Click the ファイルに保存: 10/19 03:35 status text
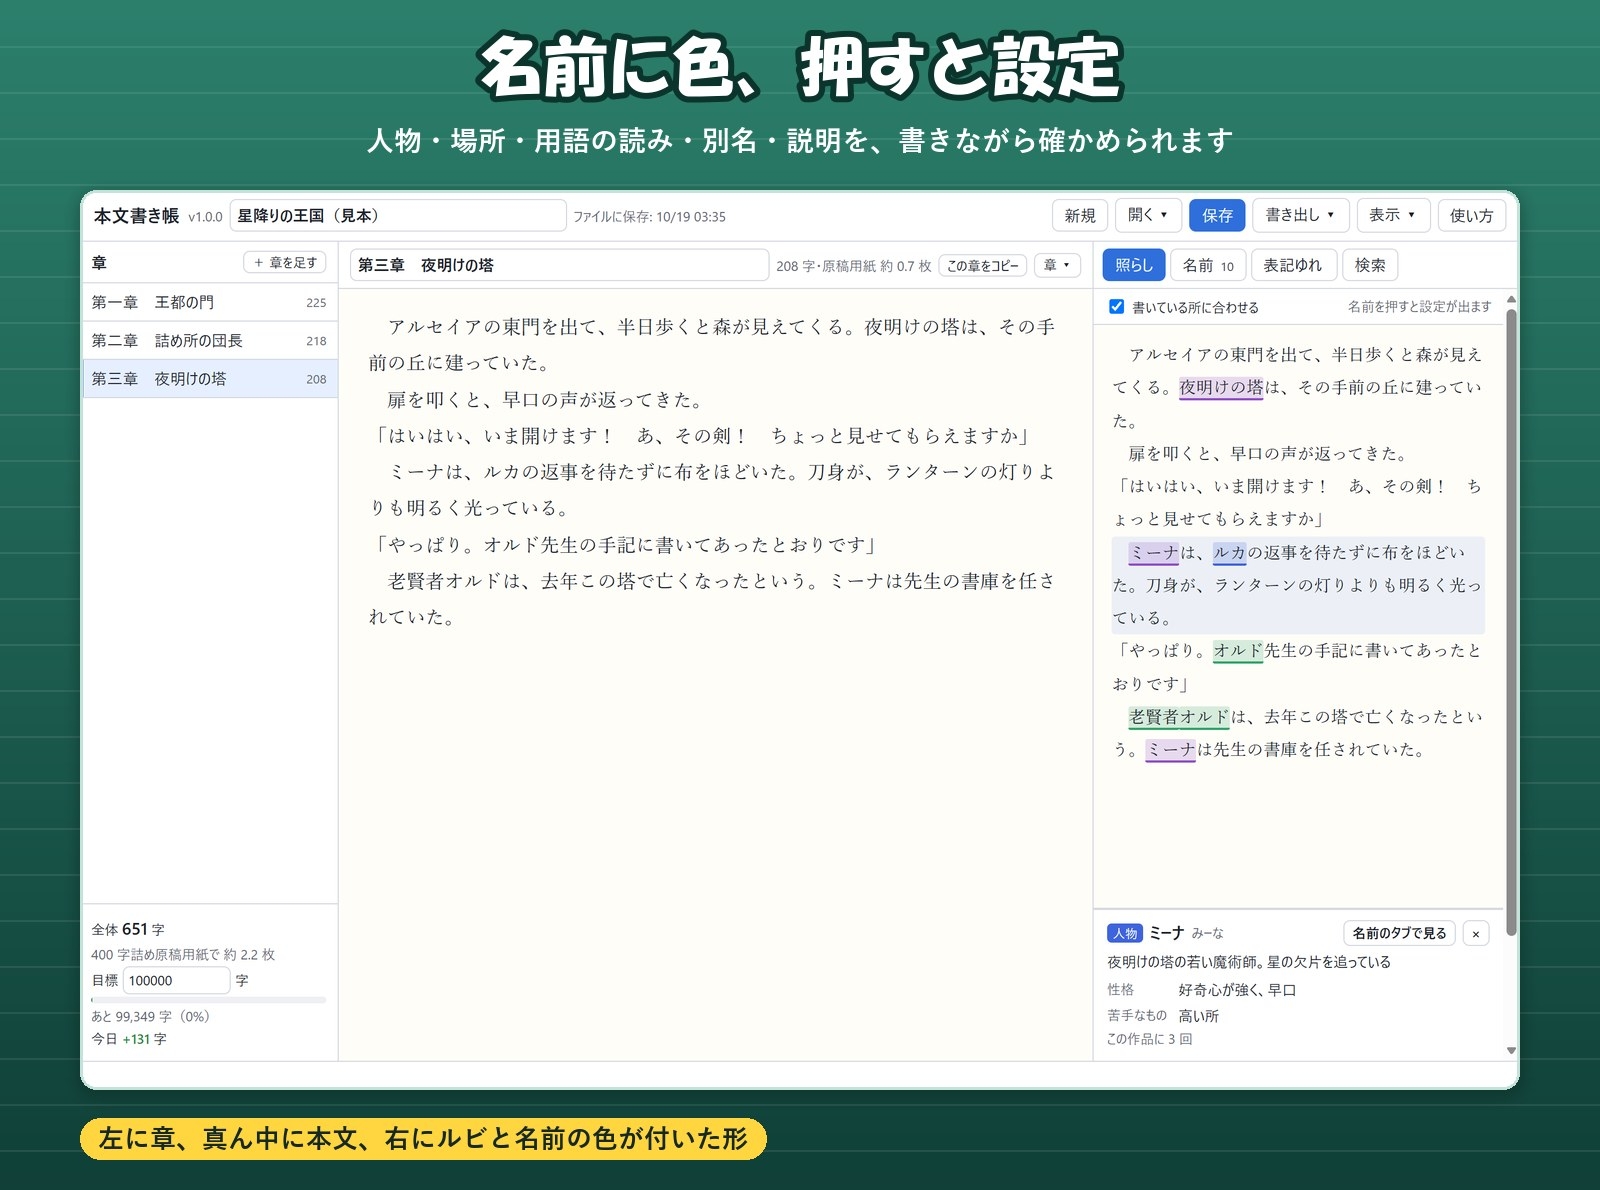1600x1190 pixels. coord(649,217)
